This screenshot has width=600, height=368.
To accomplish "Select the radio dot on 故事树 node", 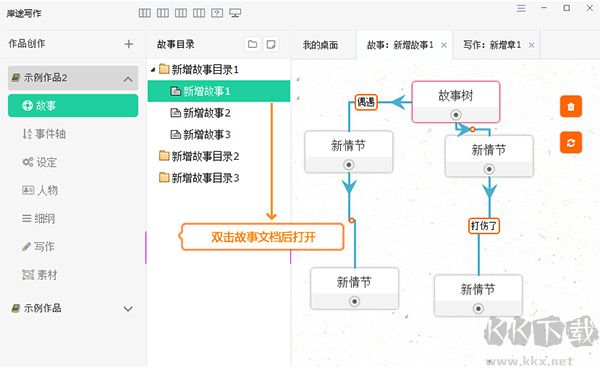I will coord(456,115).
